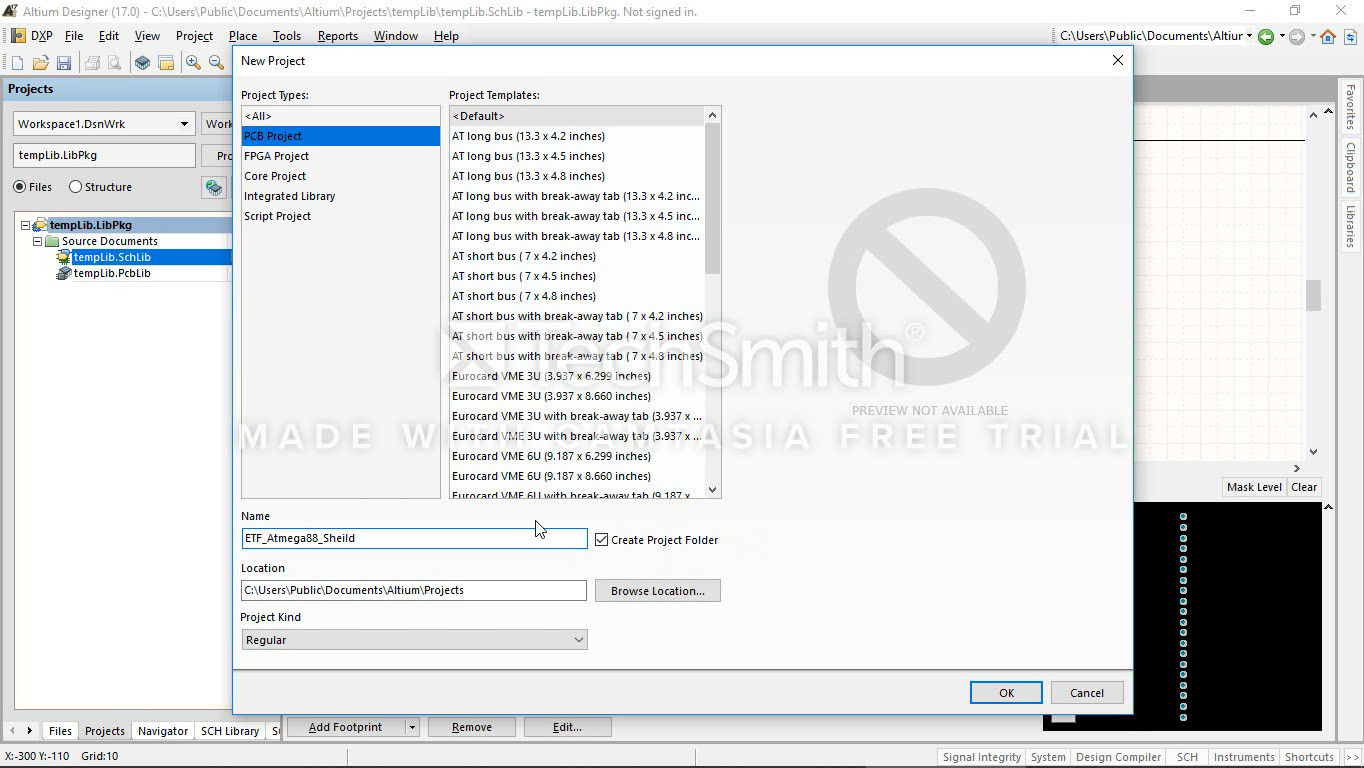
Task: Toggle the Create Project Folder checkbox
Action: 601,539
